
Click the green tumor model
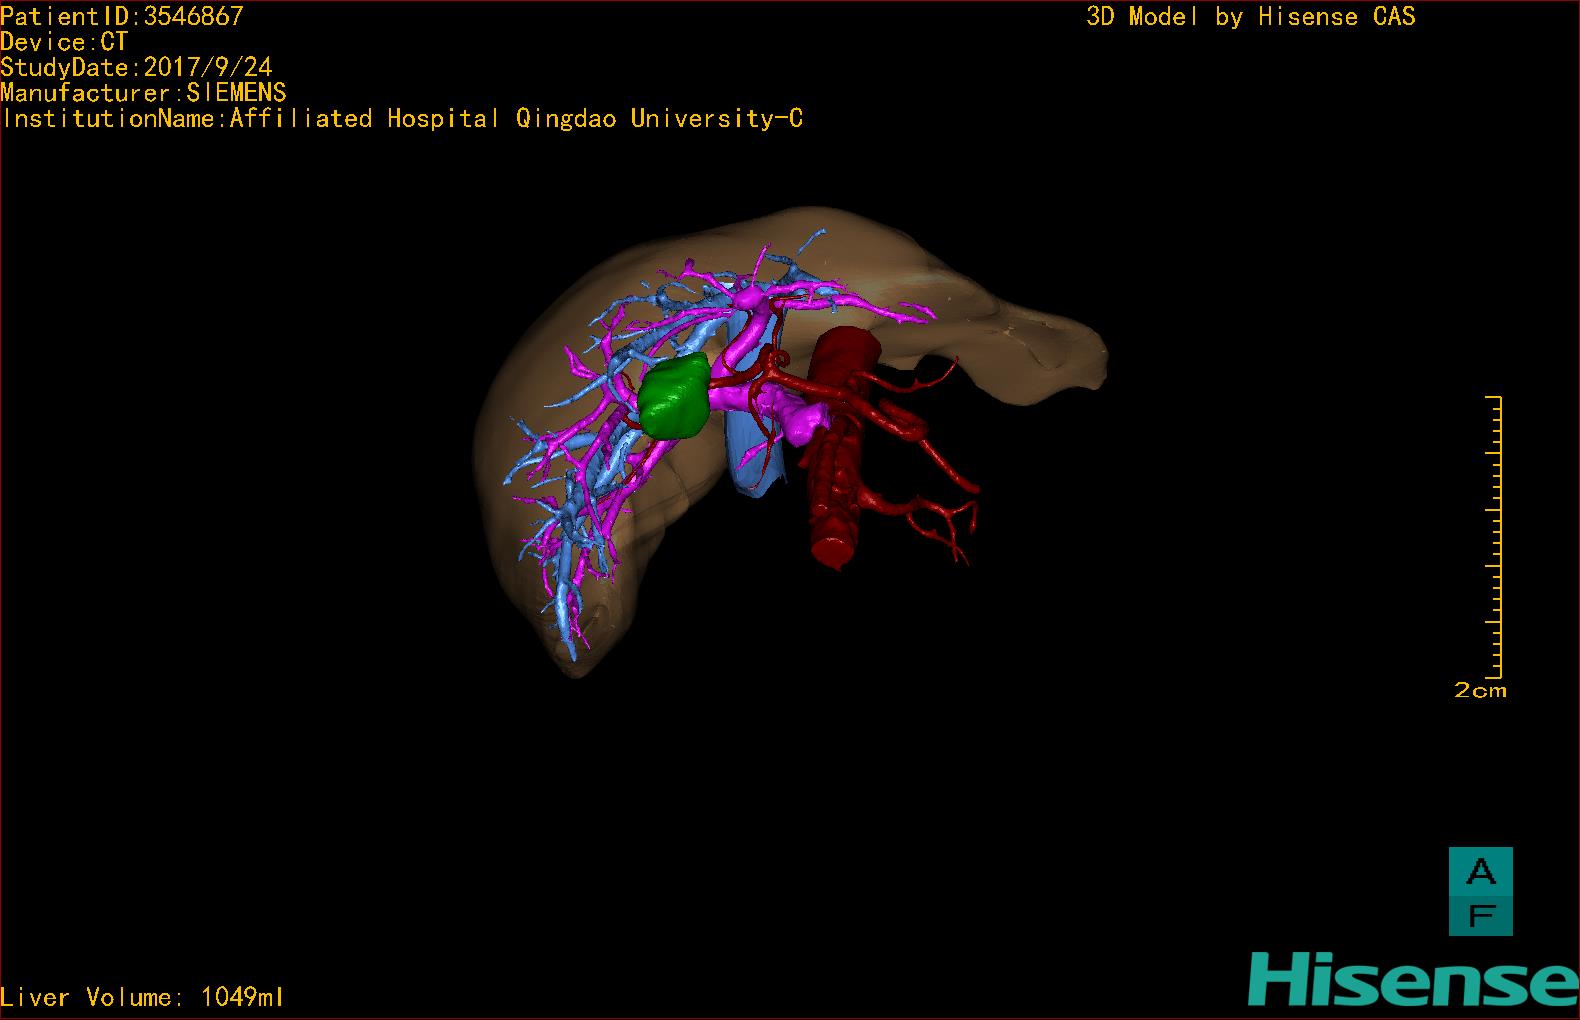[x=674, y=396]
